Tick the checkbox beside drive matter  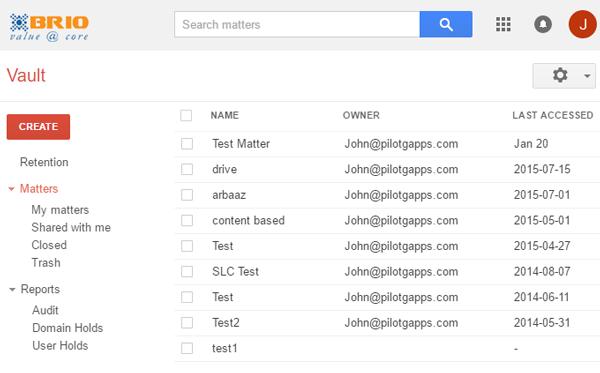coord(187,169)
